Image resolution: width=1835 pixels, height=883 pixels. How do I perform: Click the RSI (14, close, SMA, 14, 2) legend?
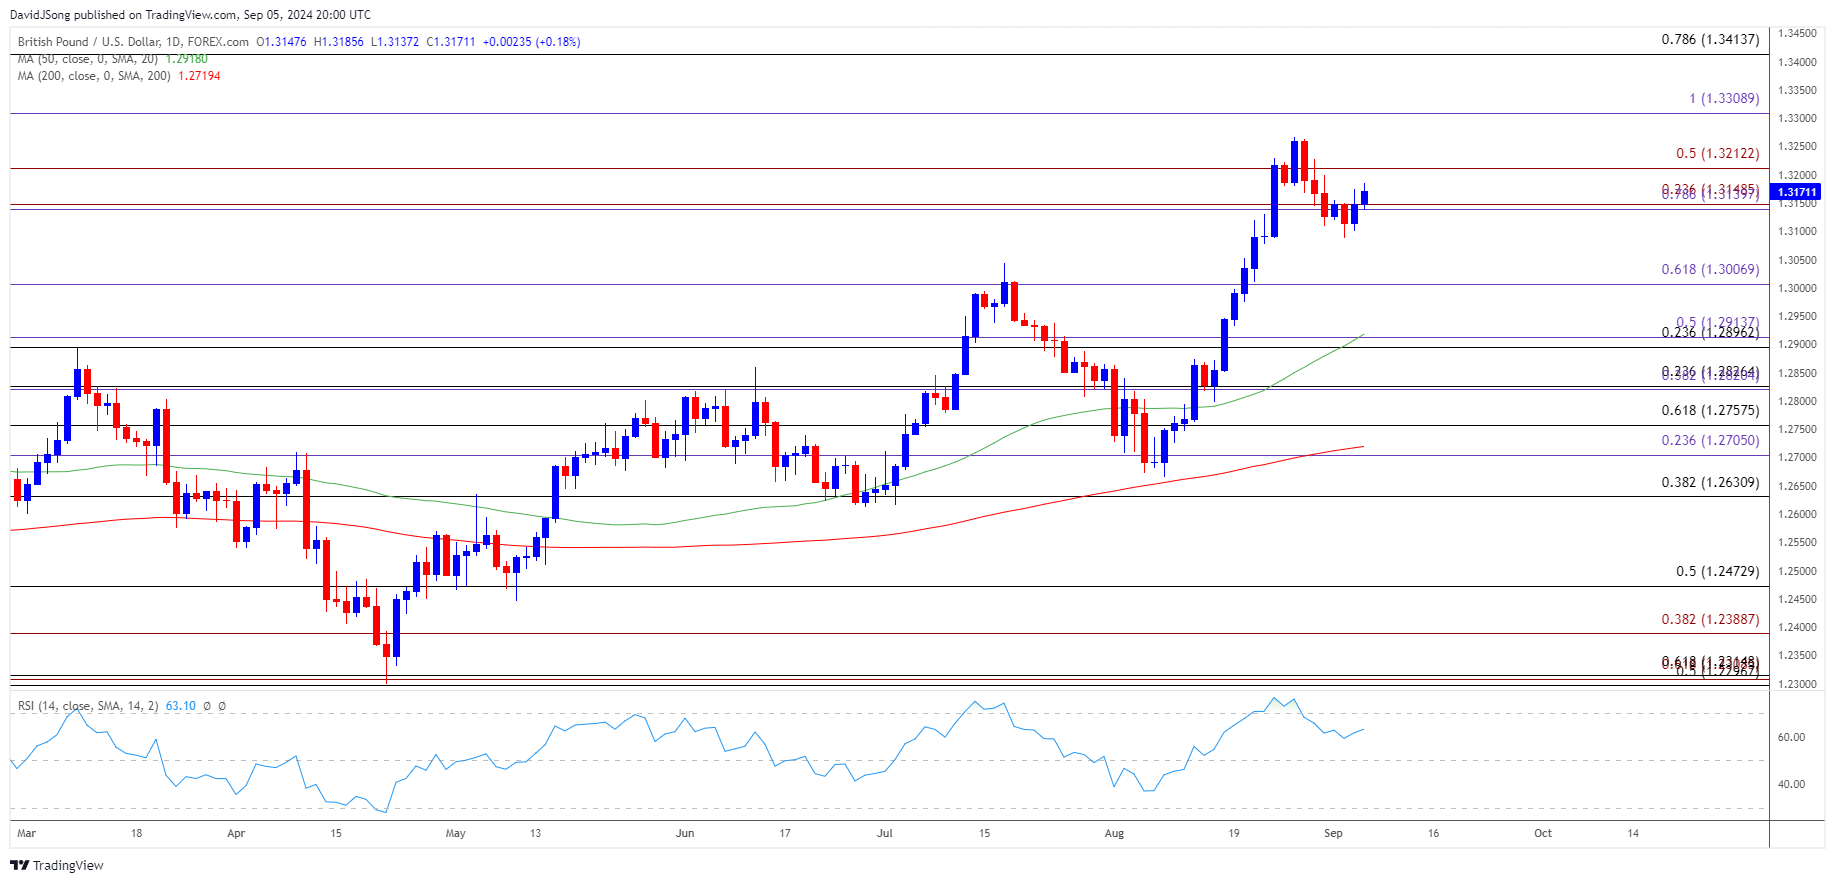coord(88,706)
